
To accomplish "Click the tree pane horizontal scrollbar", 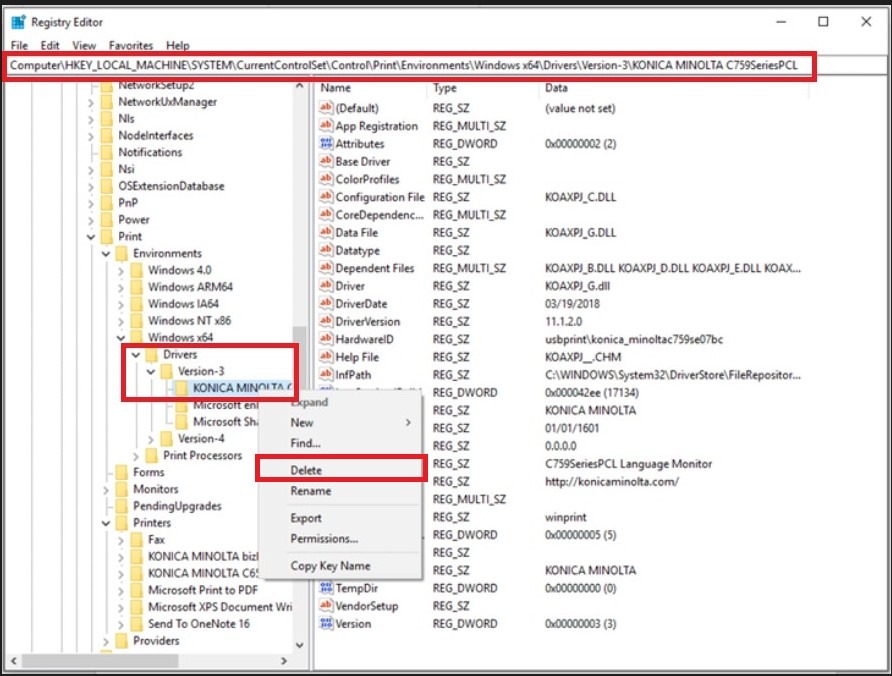I will point(150,661).
